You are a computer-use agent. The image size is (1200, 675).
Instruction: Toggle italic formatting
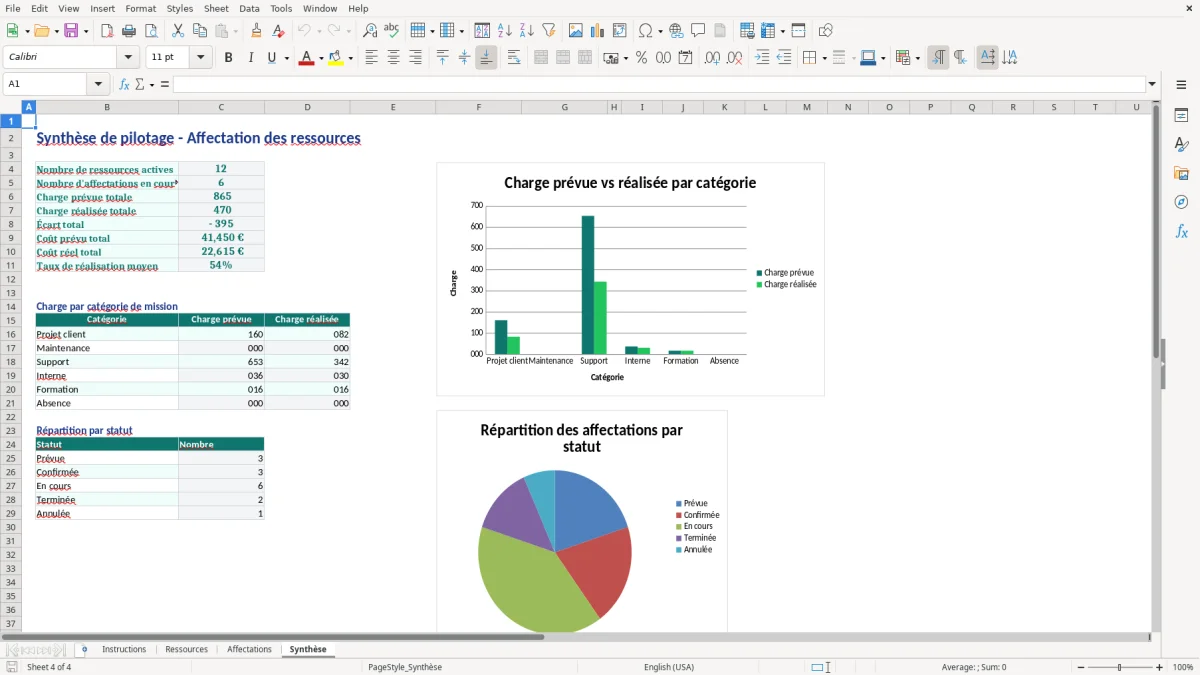pos(250,58)
